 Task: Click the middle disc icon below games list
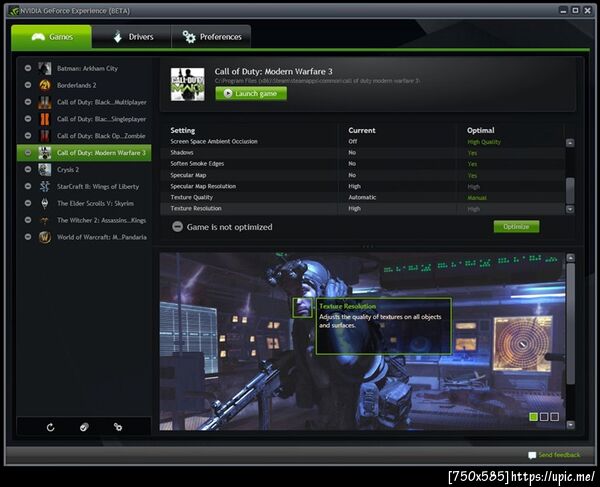point(84,427)
